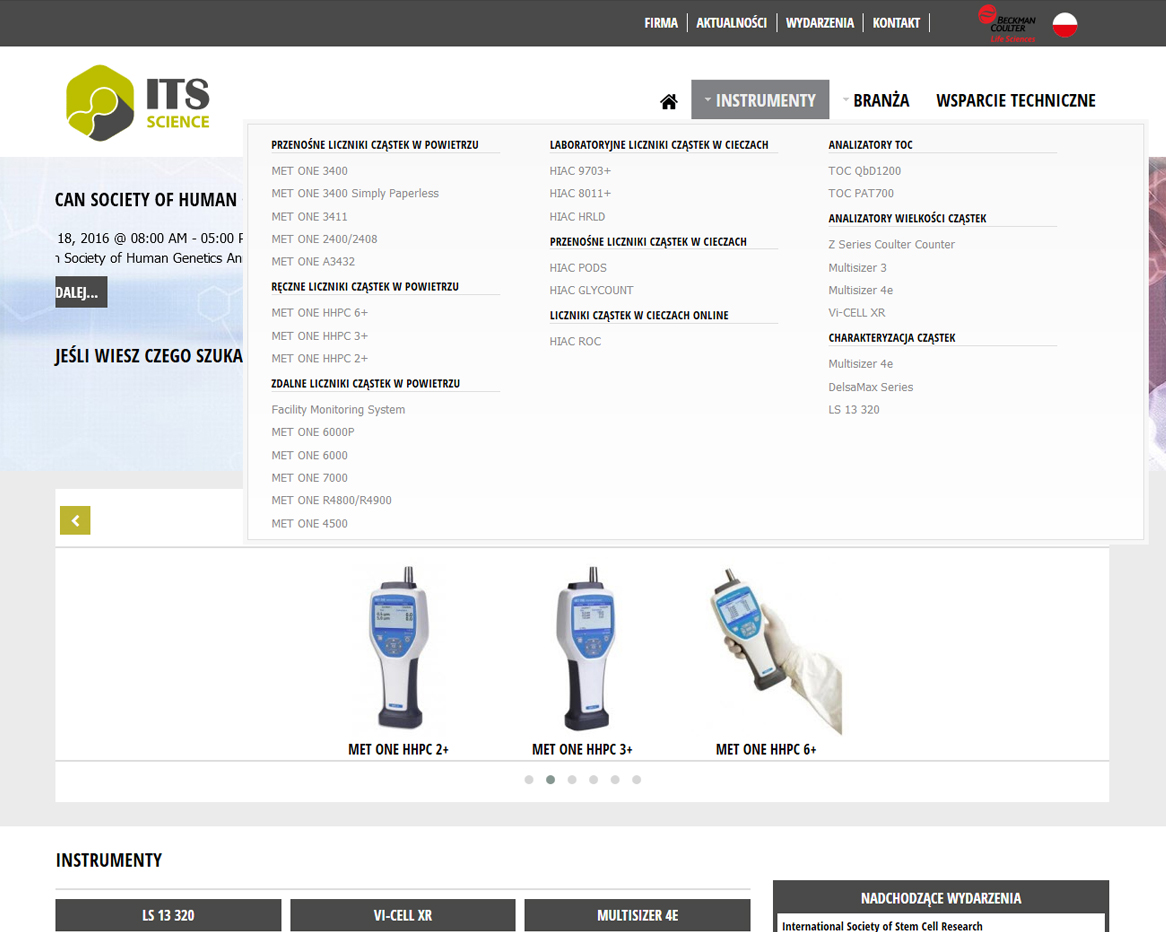Viewport: 1166px width, 932px height.
Task: Select sixth carousel pagination dot
Action: (x=637, y=780)
